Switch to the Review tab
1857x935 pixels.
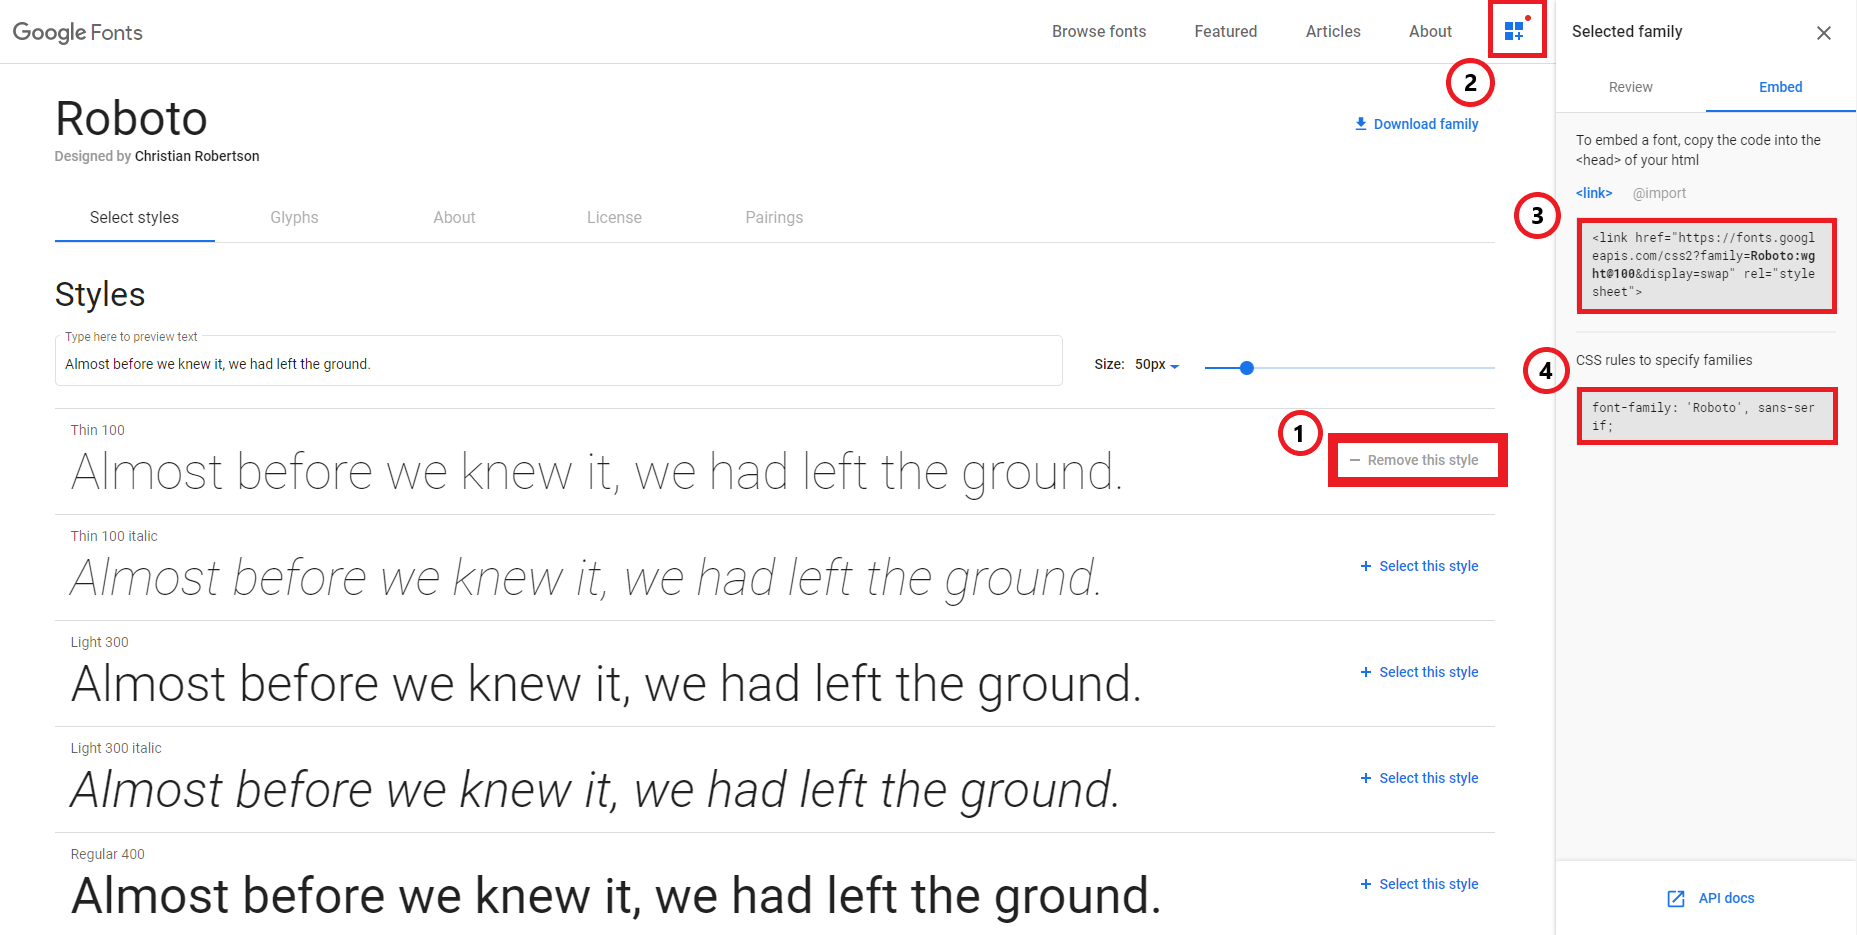click(1631, 87)
